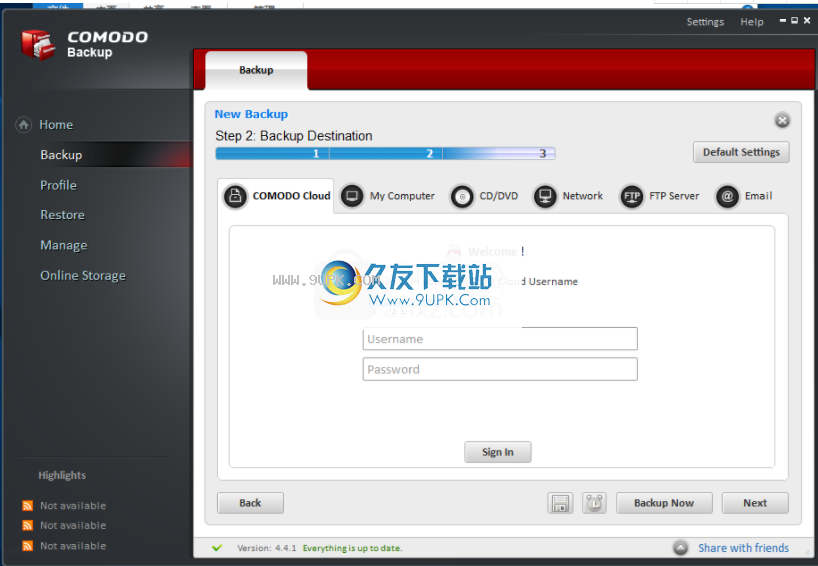
Task: Click Step 2: Backup Destination text
Action: click(x=294, y=136)
